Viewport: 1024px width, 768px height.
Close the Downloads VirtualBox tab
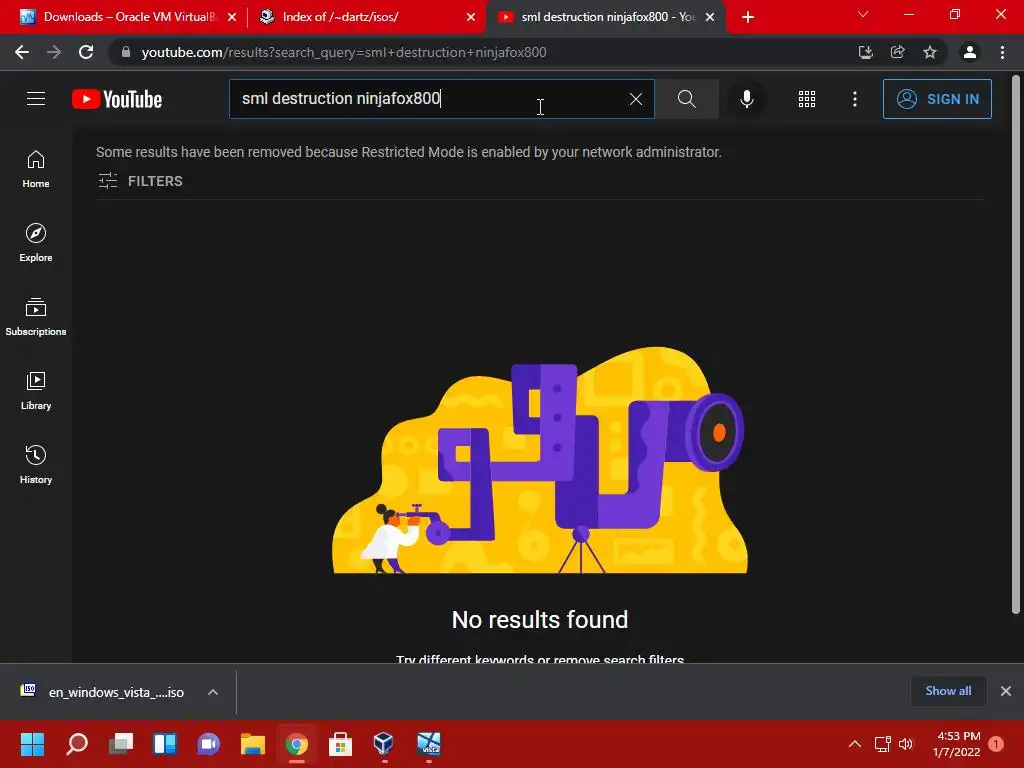[232, 17]
